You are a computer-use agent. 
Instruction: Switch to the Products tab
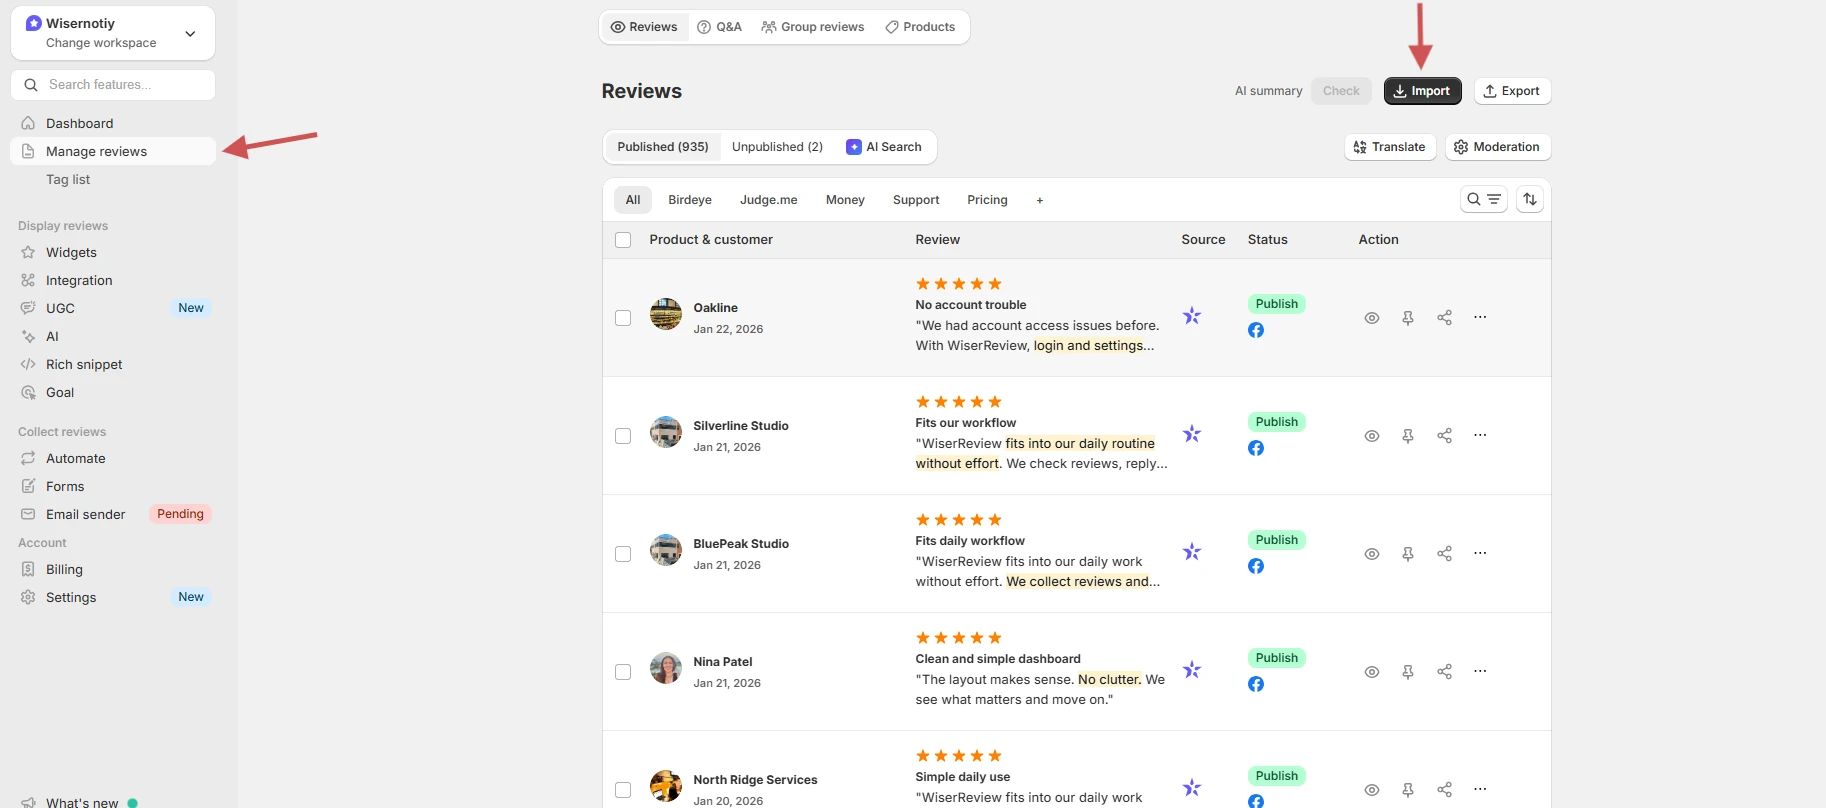[920, 27]
